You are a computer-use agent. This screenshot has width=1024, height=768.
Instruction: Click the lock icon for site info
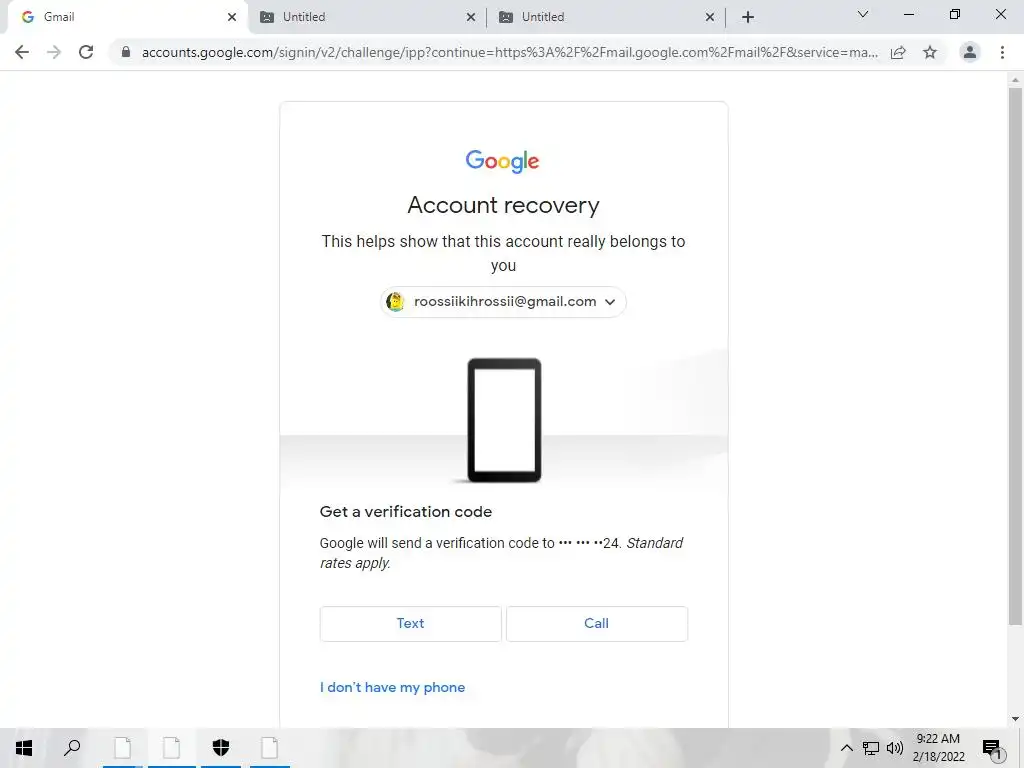coord(126,52)
